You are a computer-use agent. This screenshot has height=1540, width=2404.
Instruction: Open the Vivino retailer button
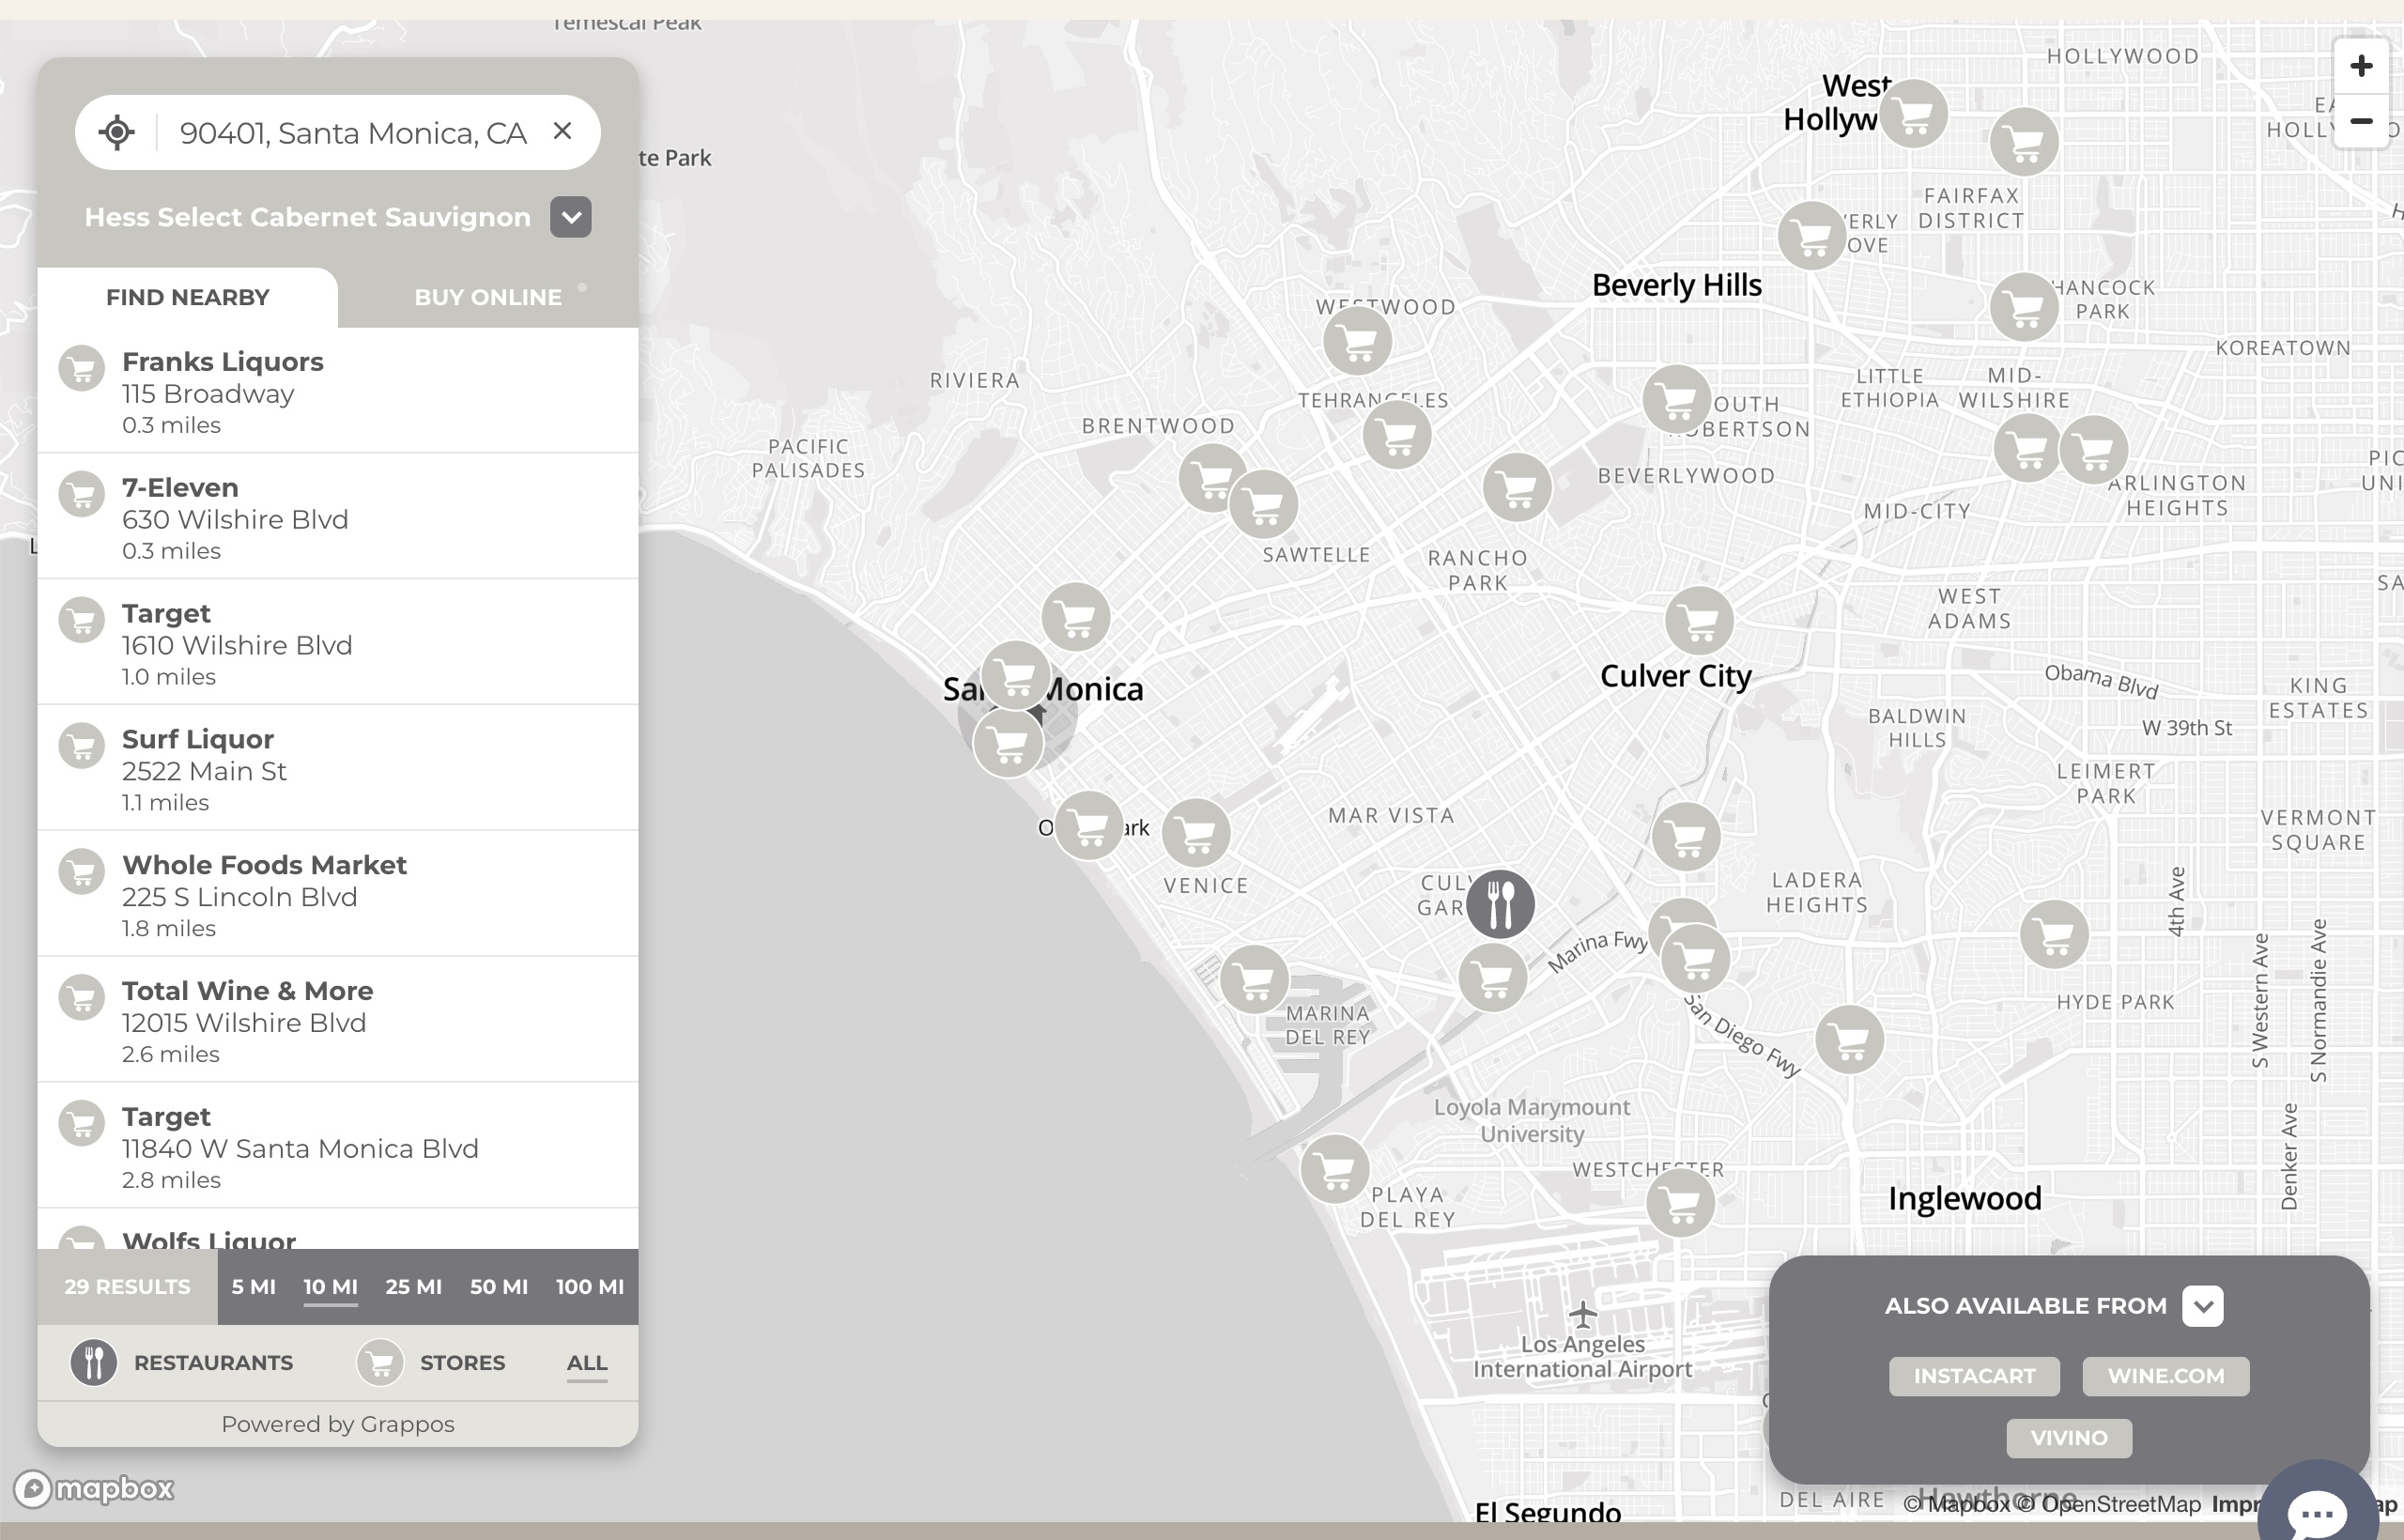click(x=2069, y=1438)
